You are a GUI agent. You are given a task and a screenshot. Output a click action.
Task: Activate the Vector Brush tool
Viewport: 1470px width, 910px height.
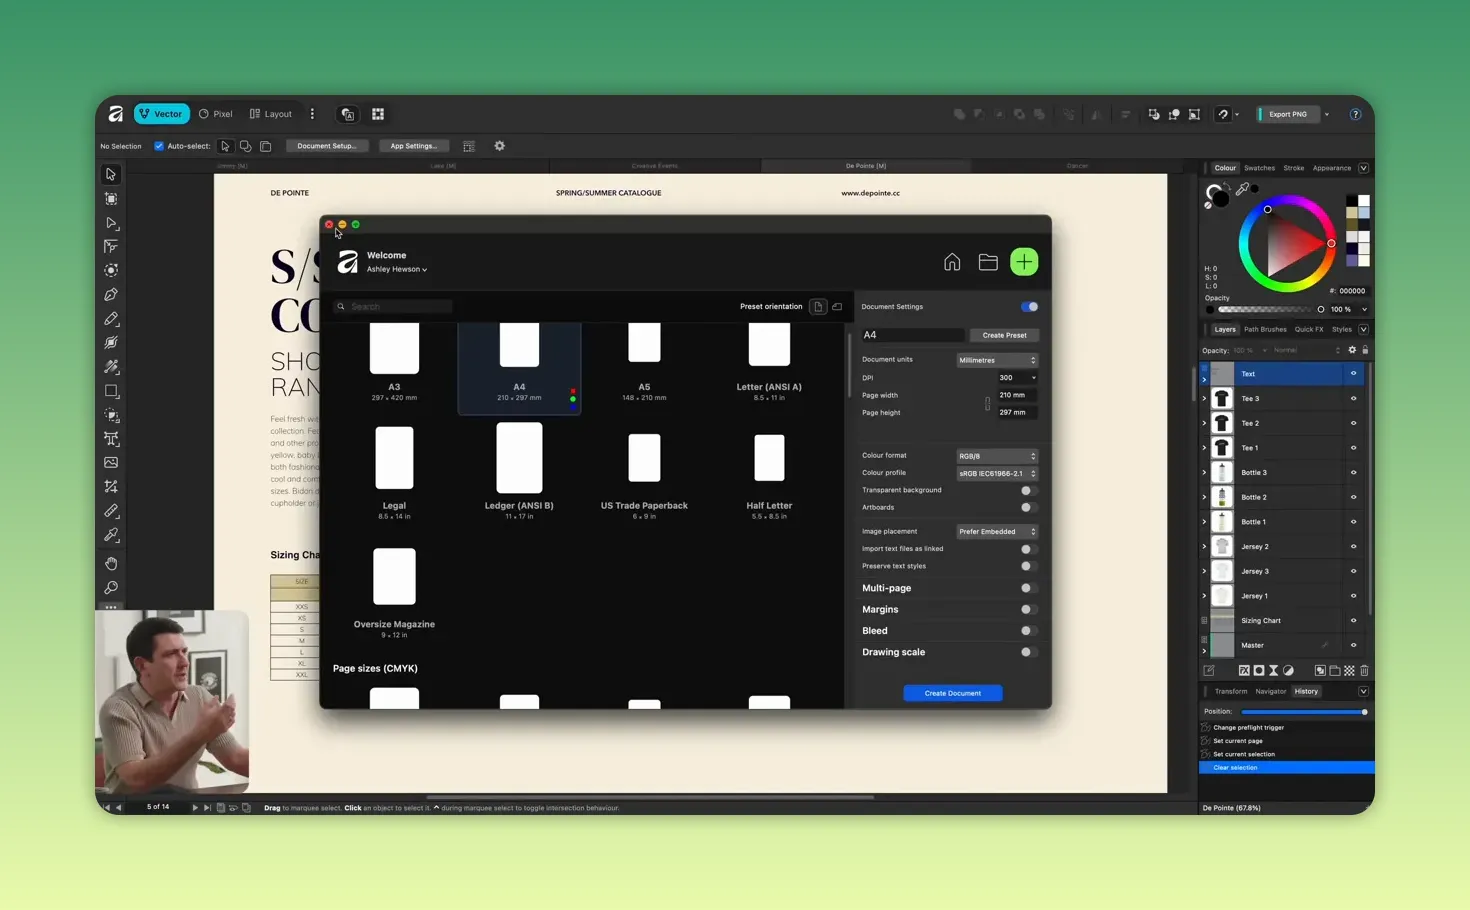pyautogui.click(x=111, y=342)
